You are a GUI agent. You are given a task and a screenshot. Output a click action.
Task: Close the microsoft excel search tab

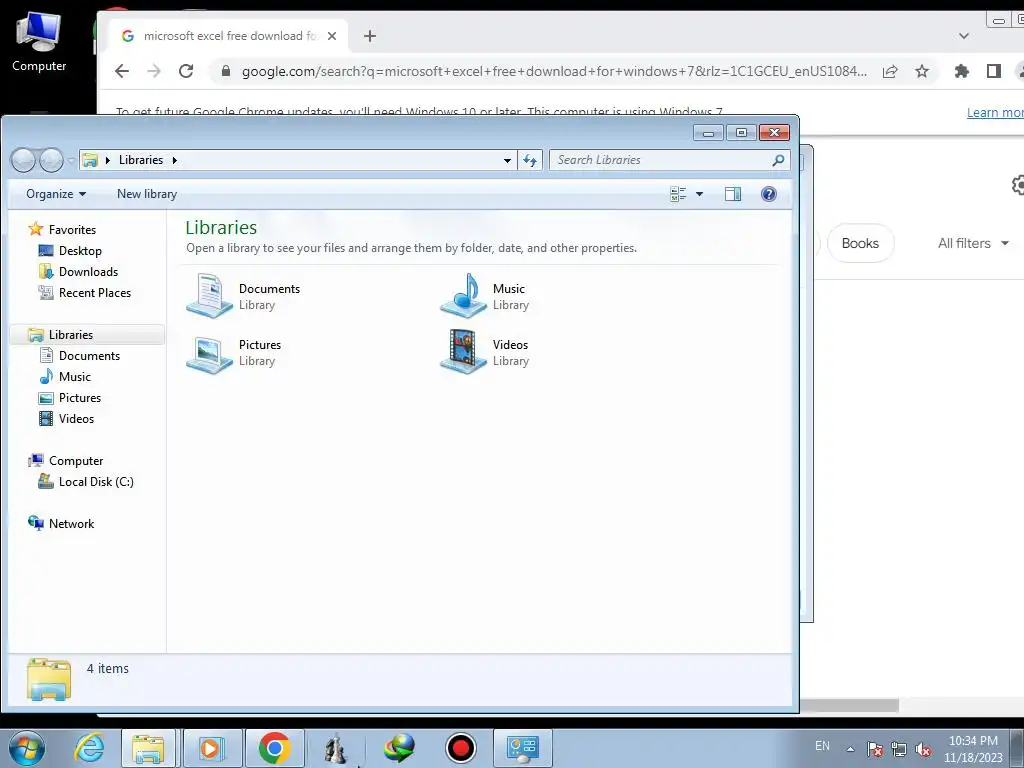tap(332, 36)
